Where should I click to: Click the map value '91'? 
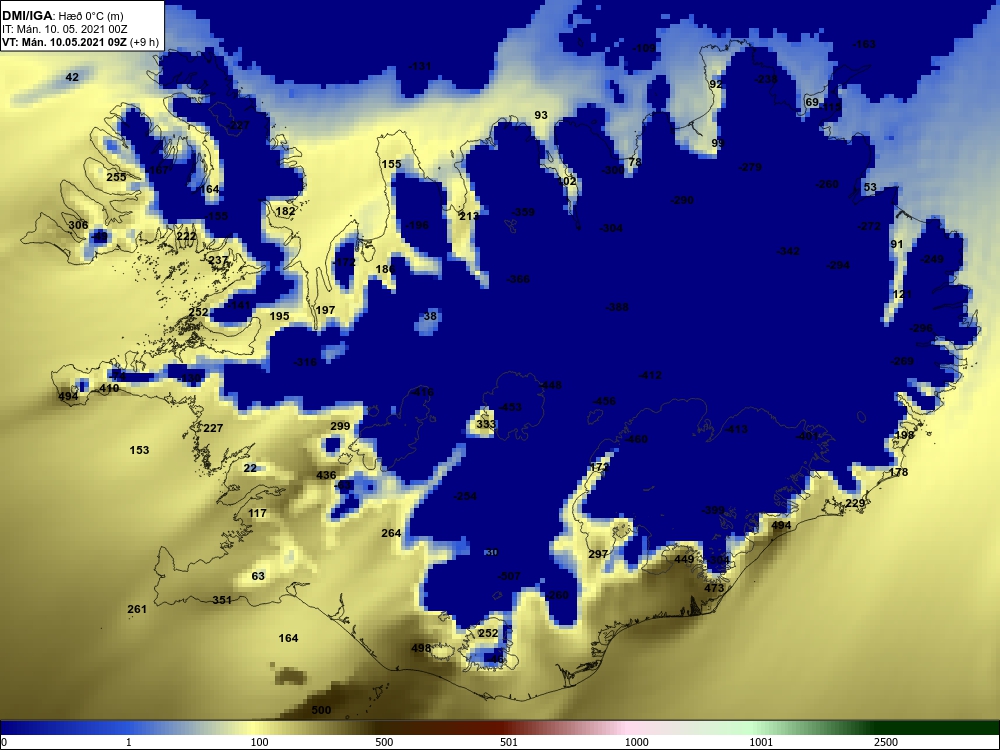[x=897, y=244]
